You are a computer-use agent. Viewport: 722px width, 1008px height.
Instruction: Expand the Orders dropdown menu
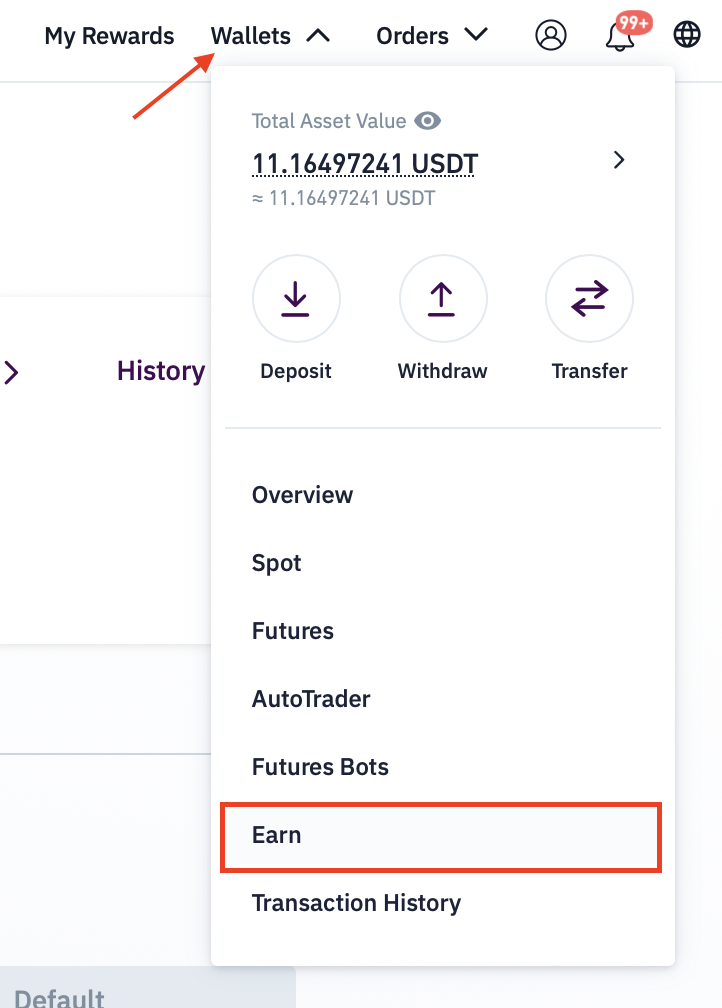[431, 36]
